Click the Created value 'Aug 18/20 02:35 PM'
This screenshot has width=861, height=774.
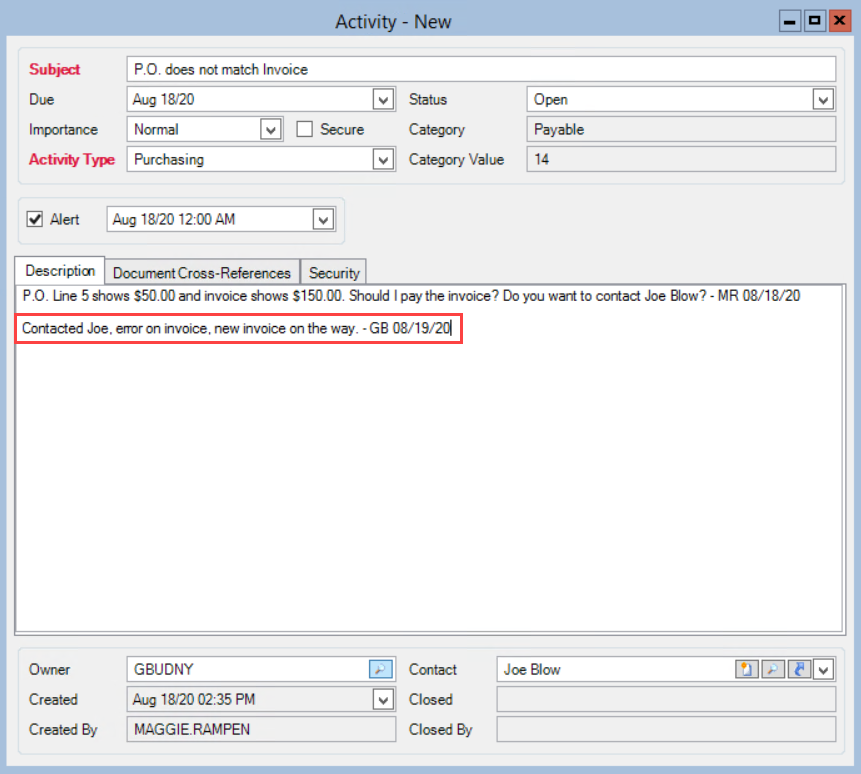point(194,699)
